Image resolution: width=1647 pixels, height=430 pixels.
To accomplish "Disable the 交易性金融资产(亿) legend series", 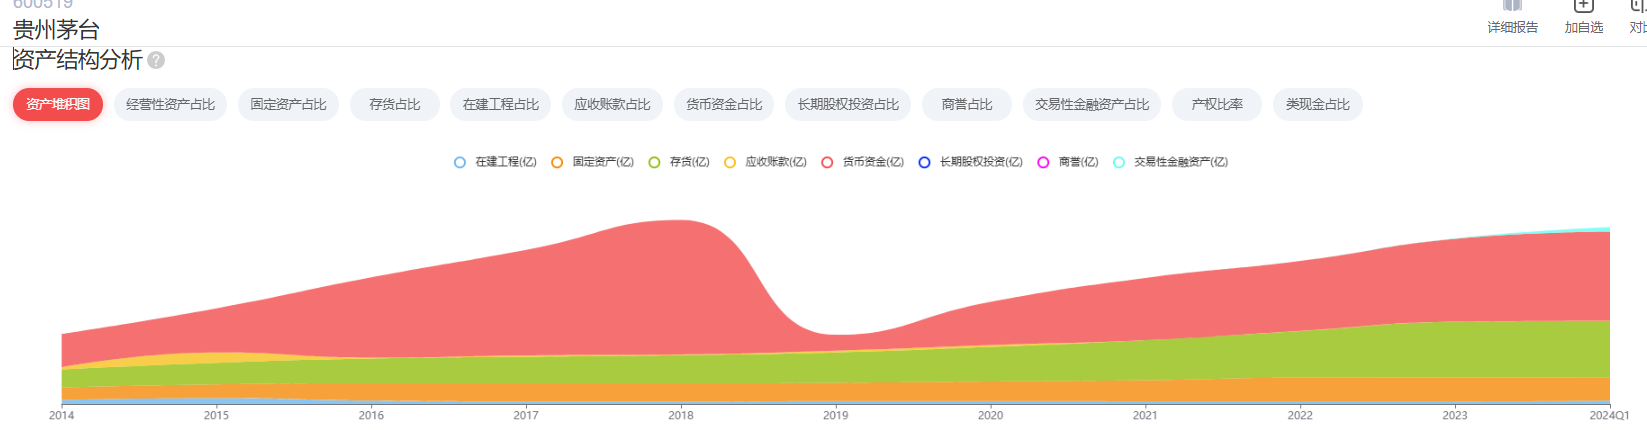I will 1171,162.
